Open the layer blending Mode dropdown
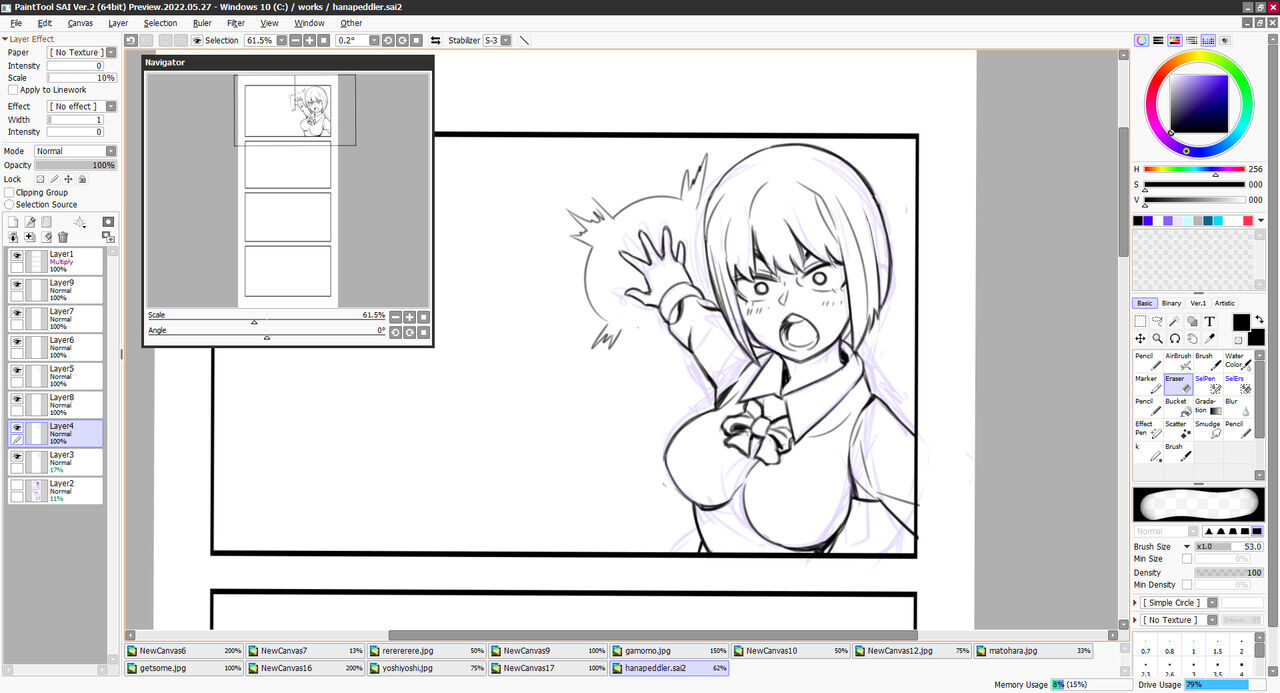The image size is (1280, 693). (75, 152)
